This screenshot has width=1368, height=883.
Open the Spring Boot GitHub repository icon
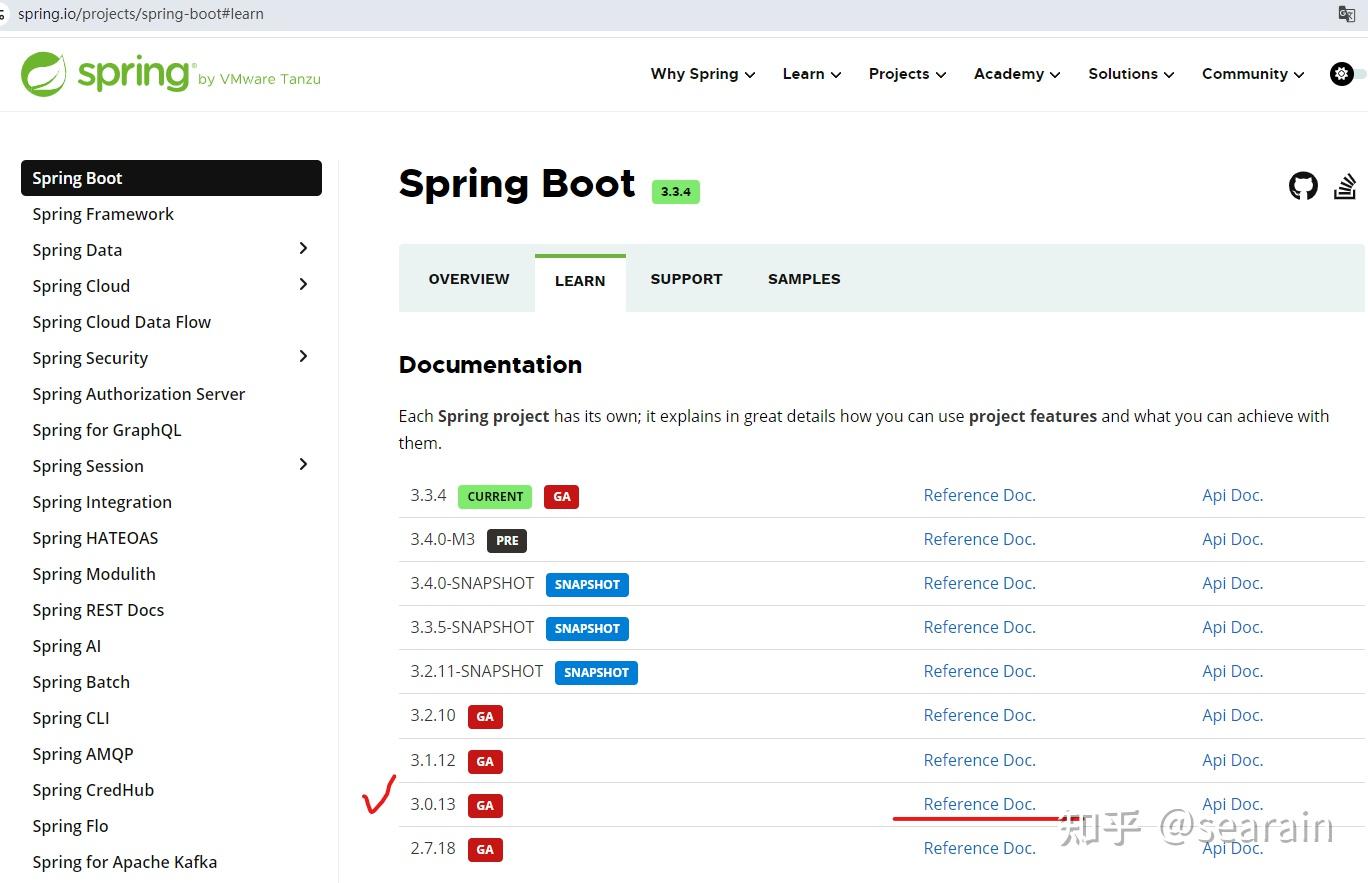coord(1303,186)
